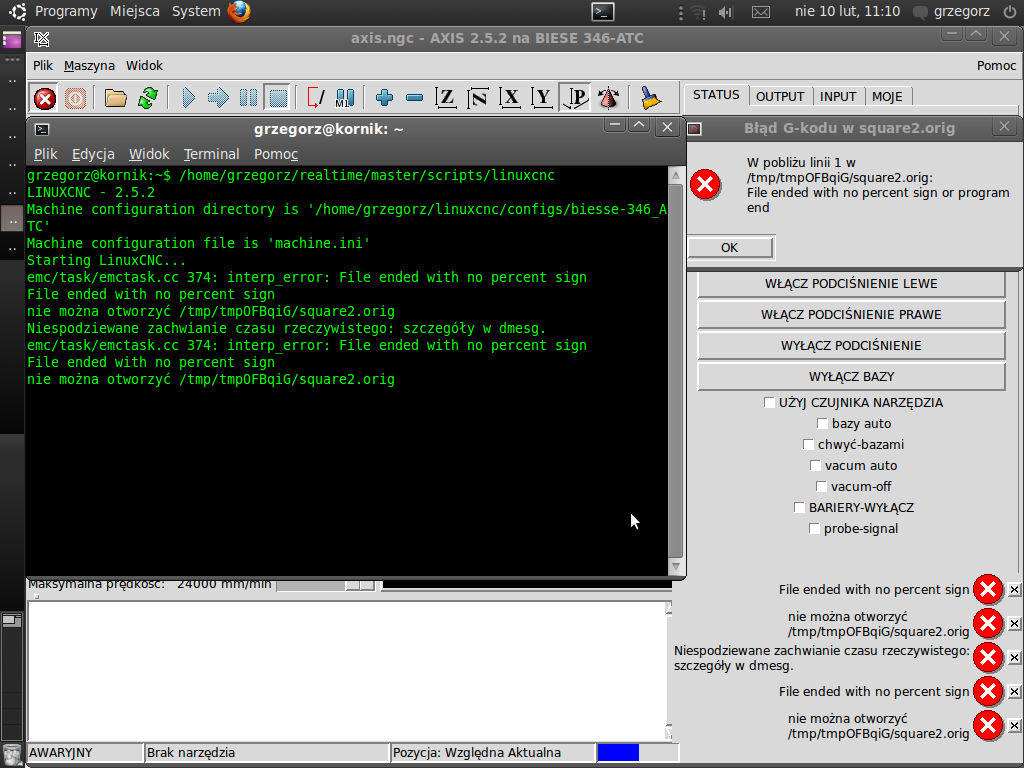Dismiss the 'Niespodziewane zachwianie' error notification

pos(1014,658)
